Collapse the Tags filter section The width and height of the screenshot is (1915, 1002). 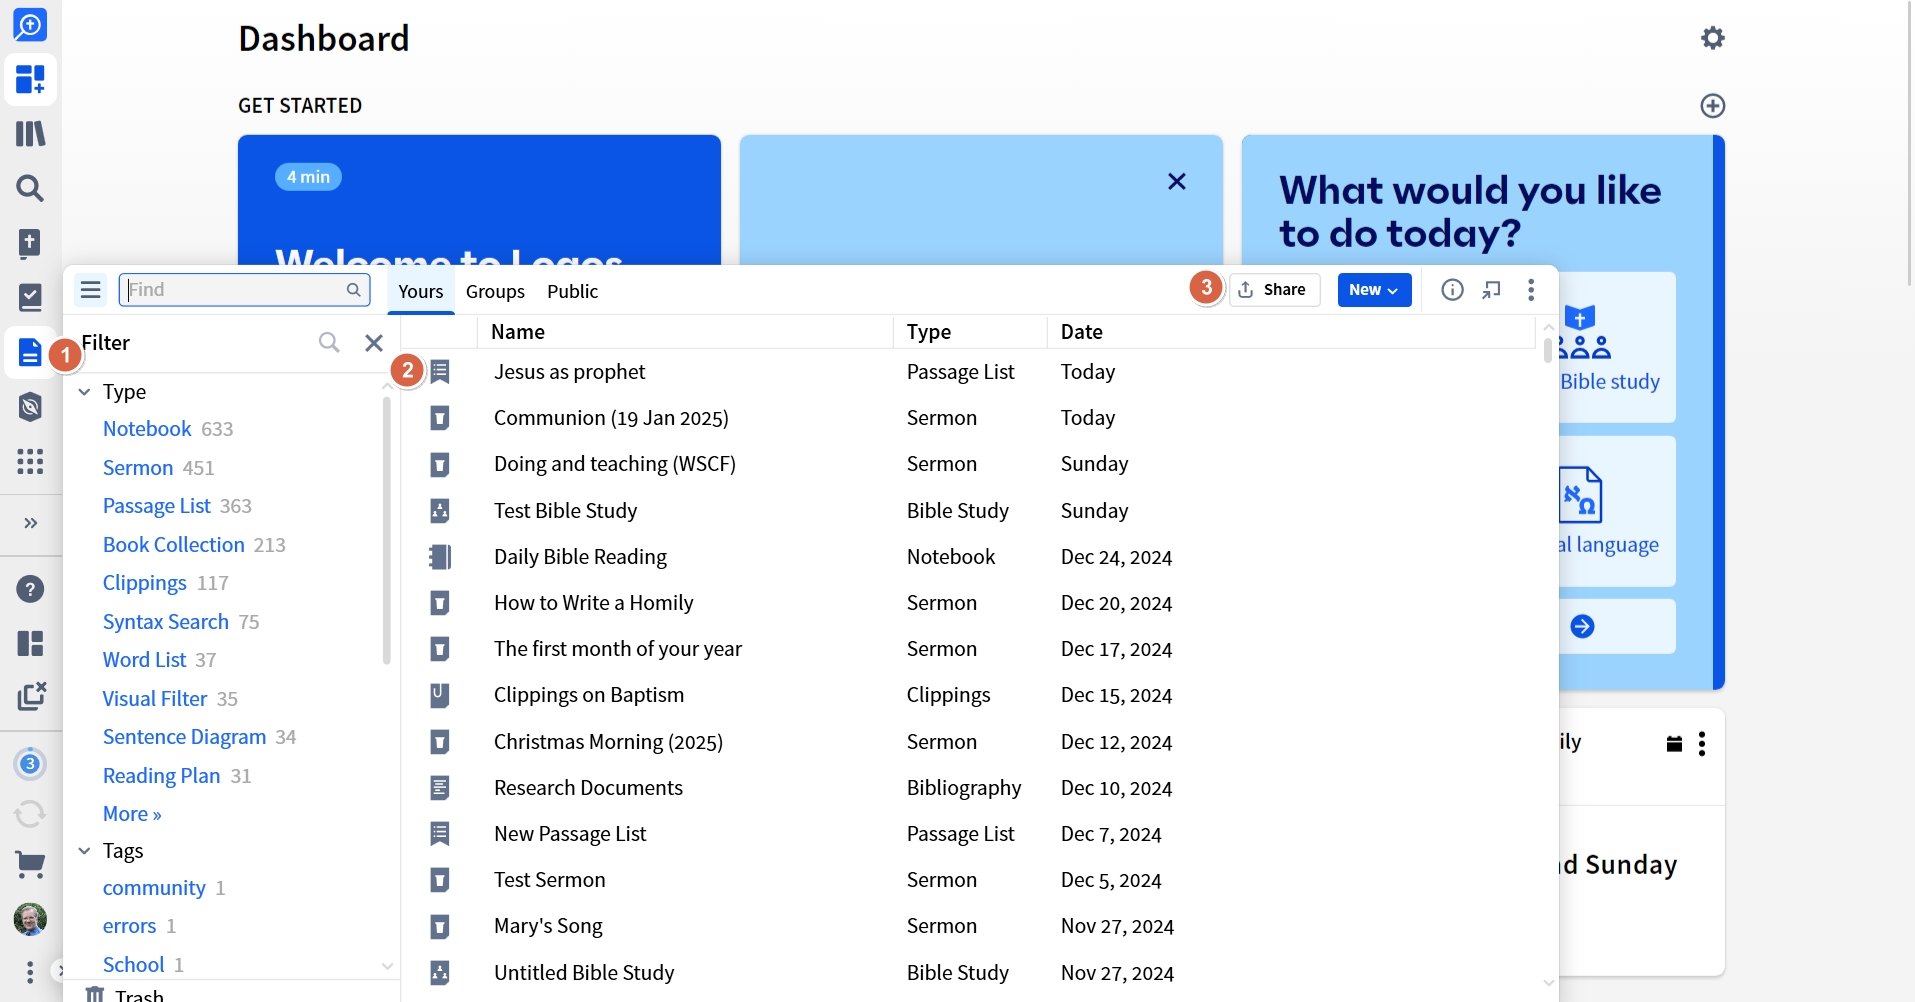point(85,851)
